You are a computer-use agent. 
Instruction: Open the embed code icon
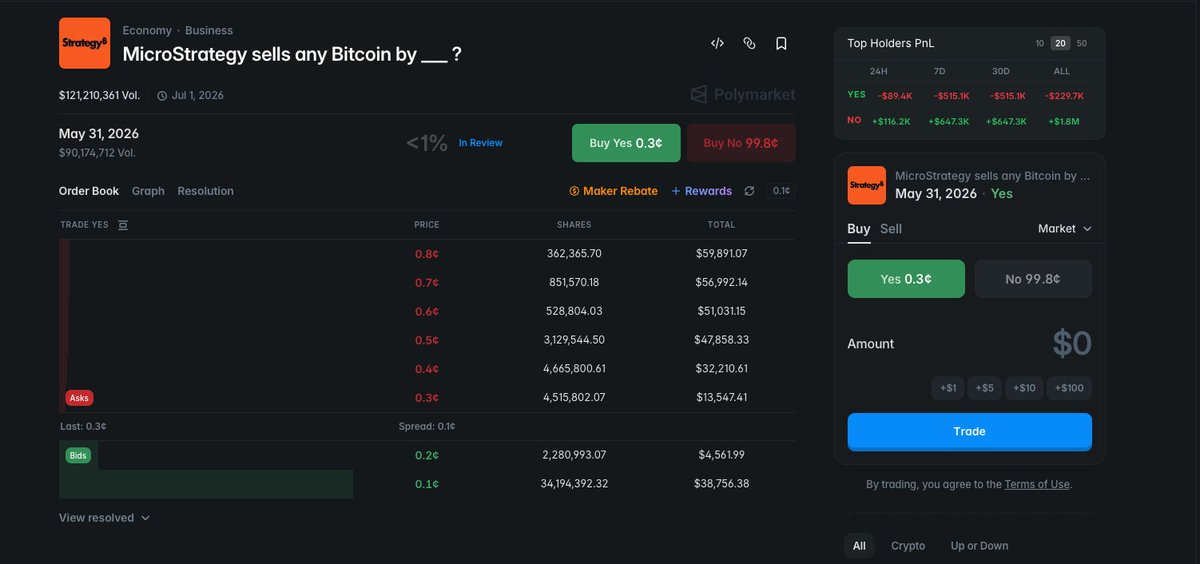pos(717,43)
